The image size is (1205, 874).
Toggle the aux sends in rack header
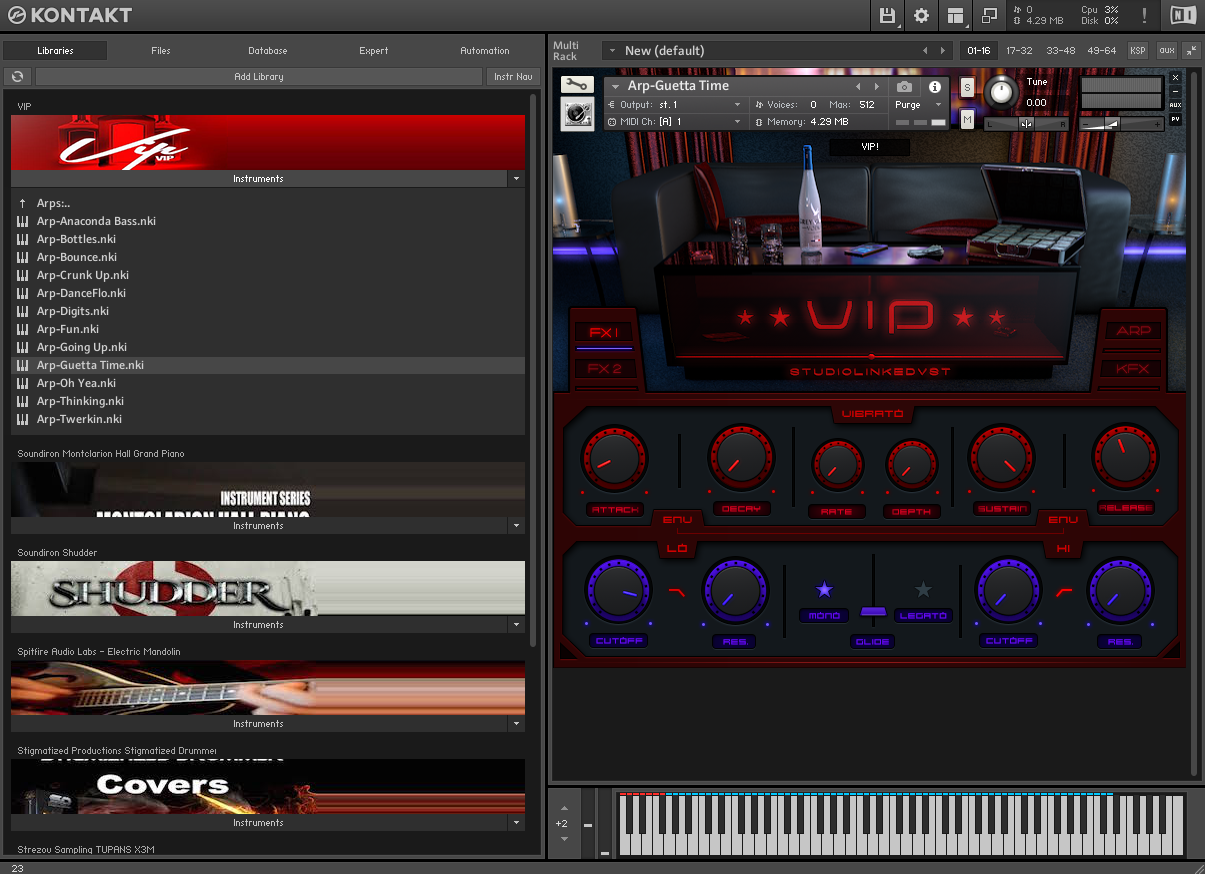pos(1166,51)
